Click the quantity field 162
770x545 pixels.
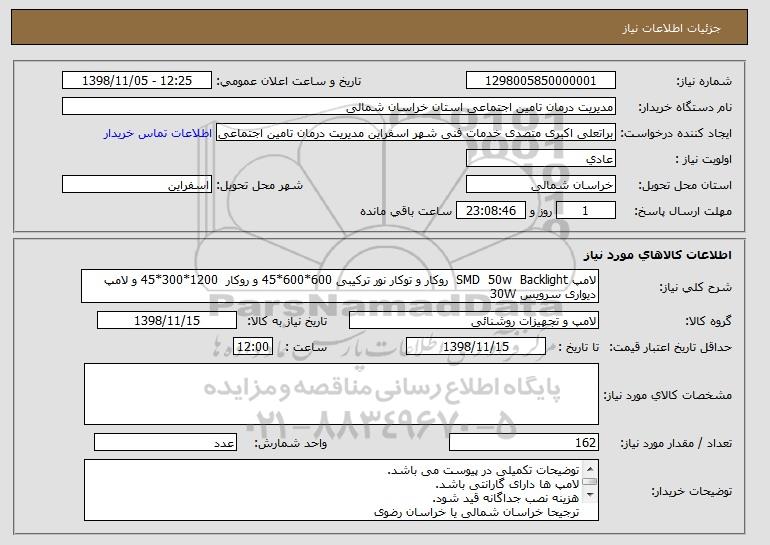tap(524, 442)
